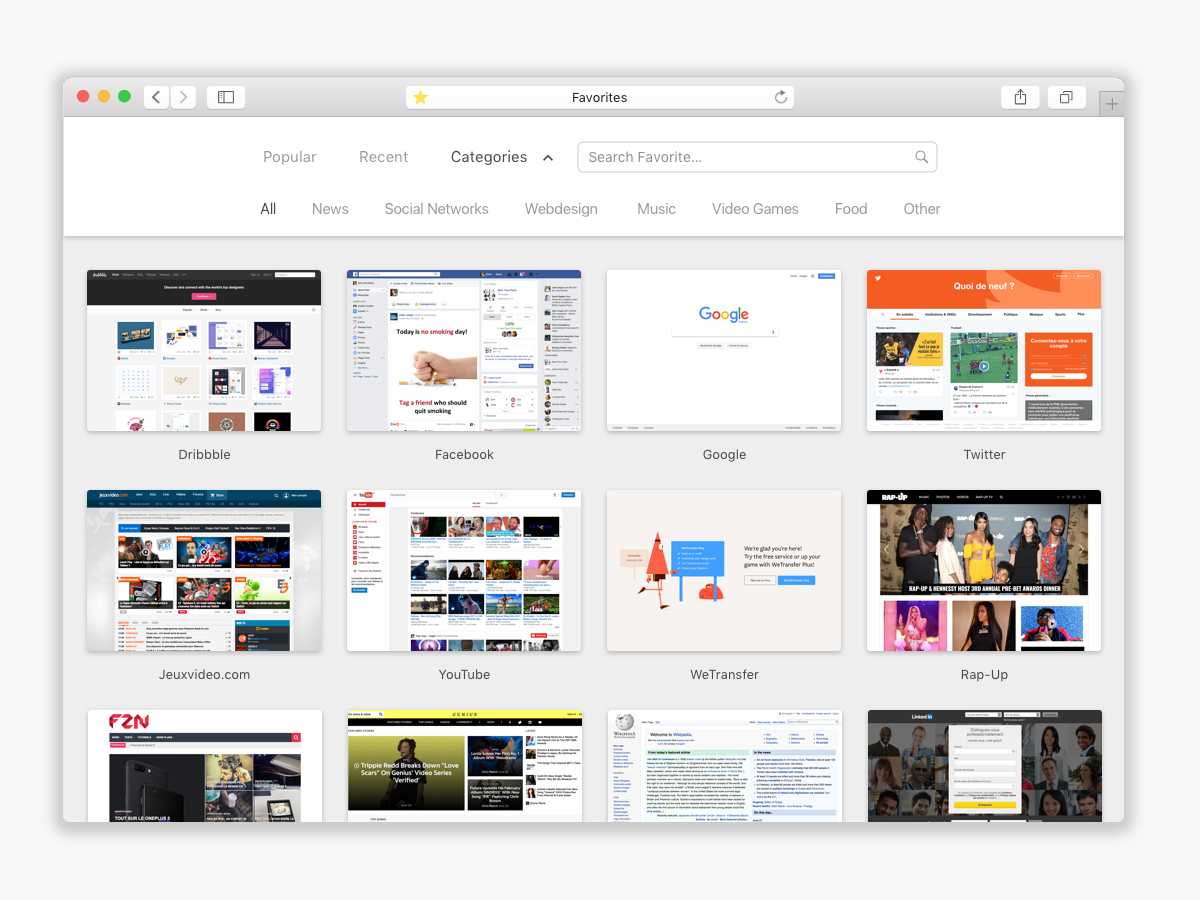Screen dimensions: 1200x900
Task: Open the Google thumbnail
Action: (724, 350)
